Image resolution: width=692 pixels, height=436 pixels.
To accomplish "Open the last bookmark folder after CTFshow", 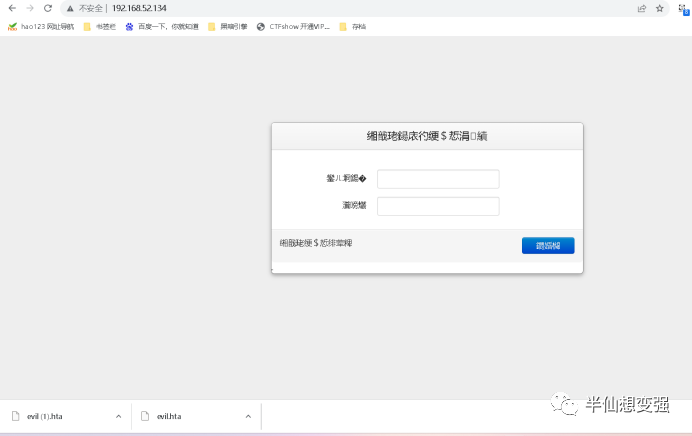I will click(353, 26).
